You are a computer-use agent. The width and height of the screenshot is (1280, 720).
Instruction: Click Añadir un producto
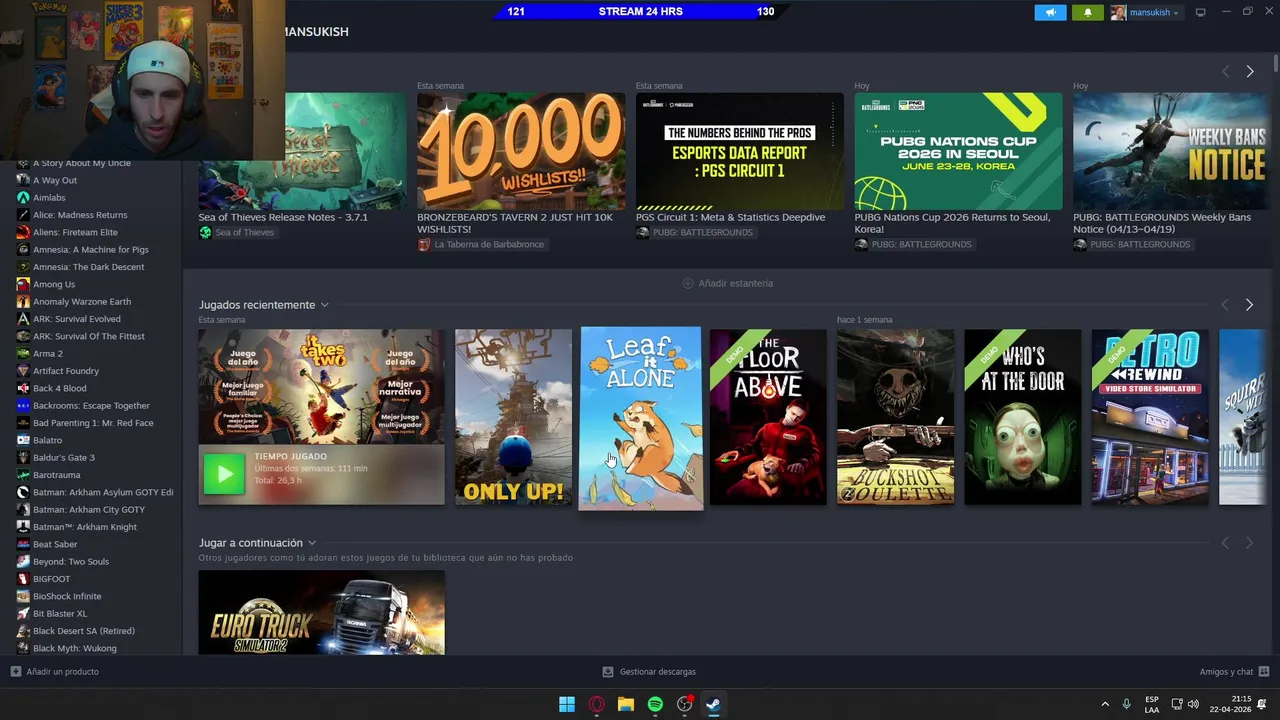pyautogui.click(x=54, y=672)
